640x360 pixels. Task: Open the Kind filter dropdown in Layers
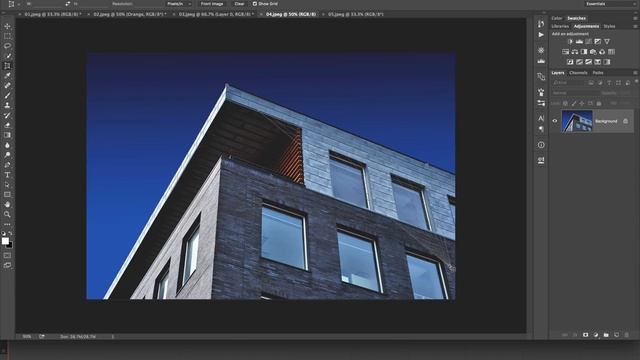point(568,82)
